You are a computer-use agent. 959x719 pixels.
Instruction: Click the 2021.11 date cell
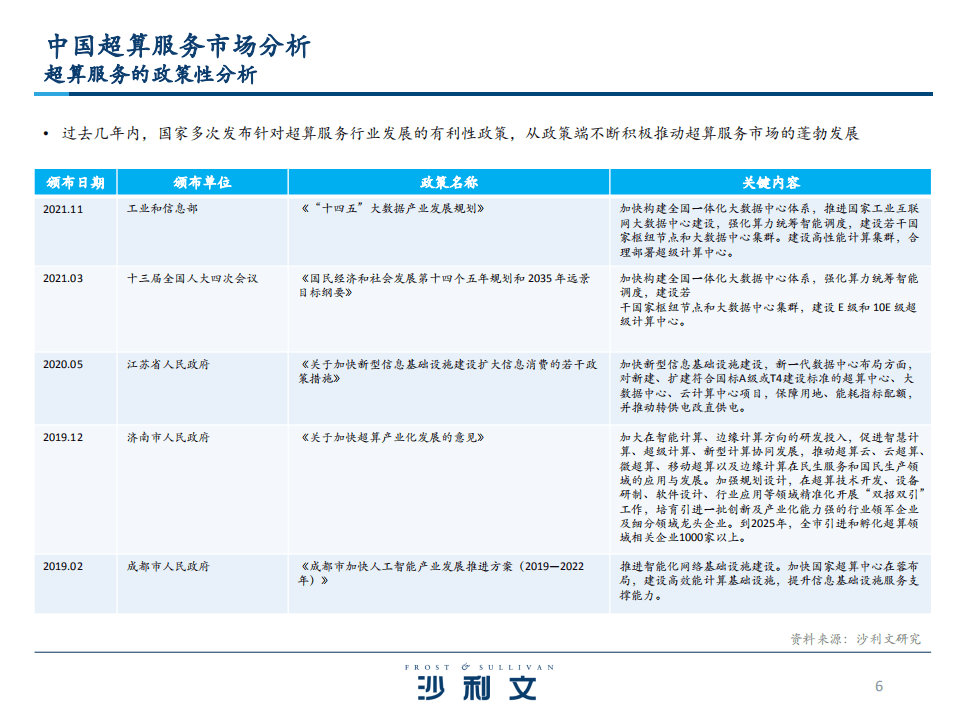click(x=62, y=209)
